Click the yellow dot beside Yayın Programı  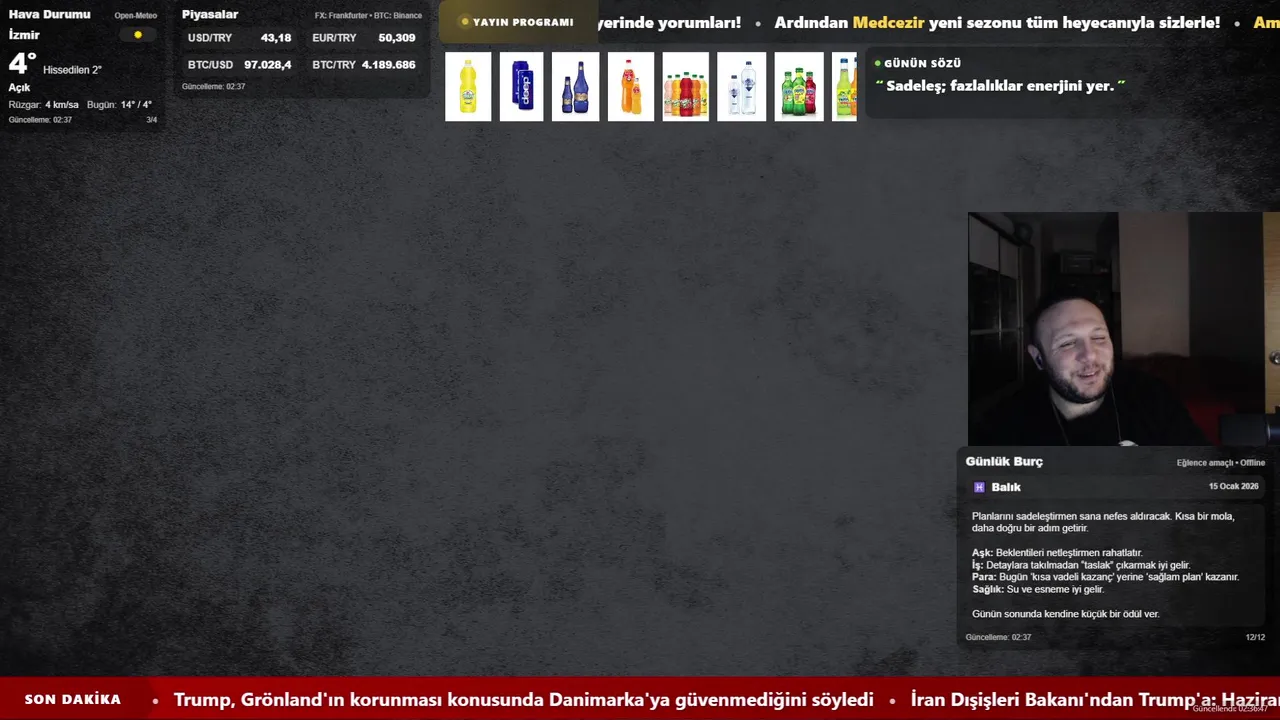[465, 22]
